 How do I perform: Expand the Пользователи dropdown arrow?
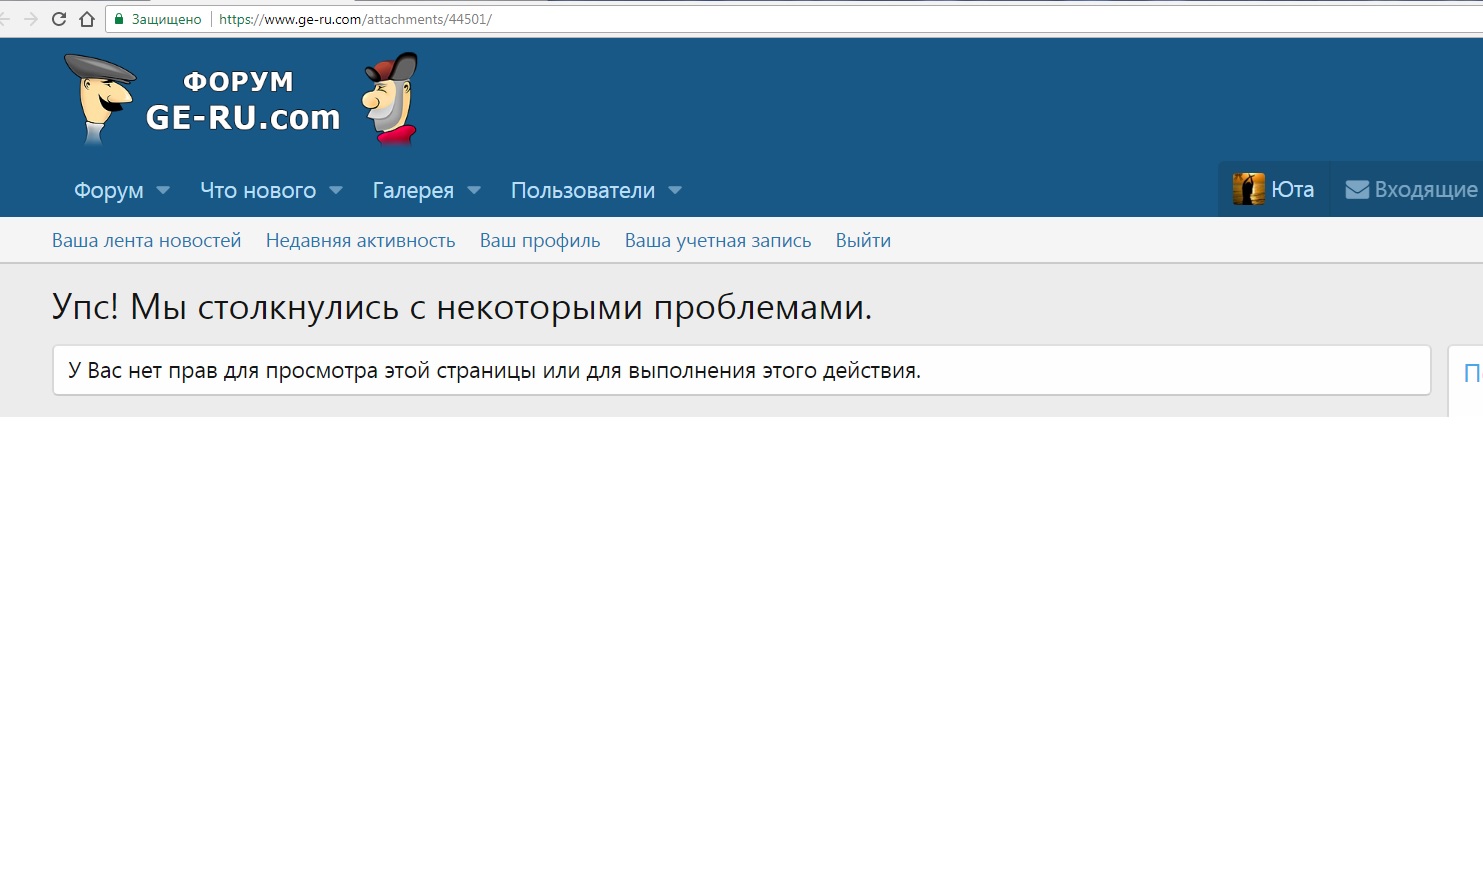point(675,190)
